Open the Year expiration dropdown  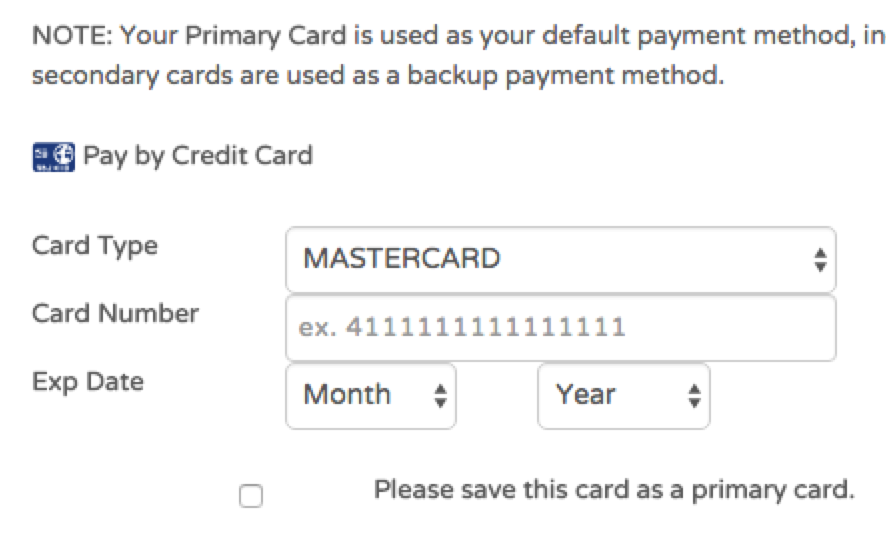[x=624, y=396]
